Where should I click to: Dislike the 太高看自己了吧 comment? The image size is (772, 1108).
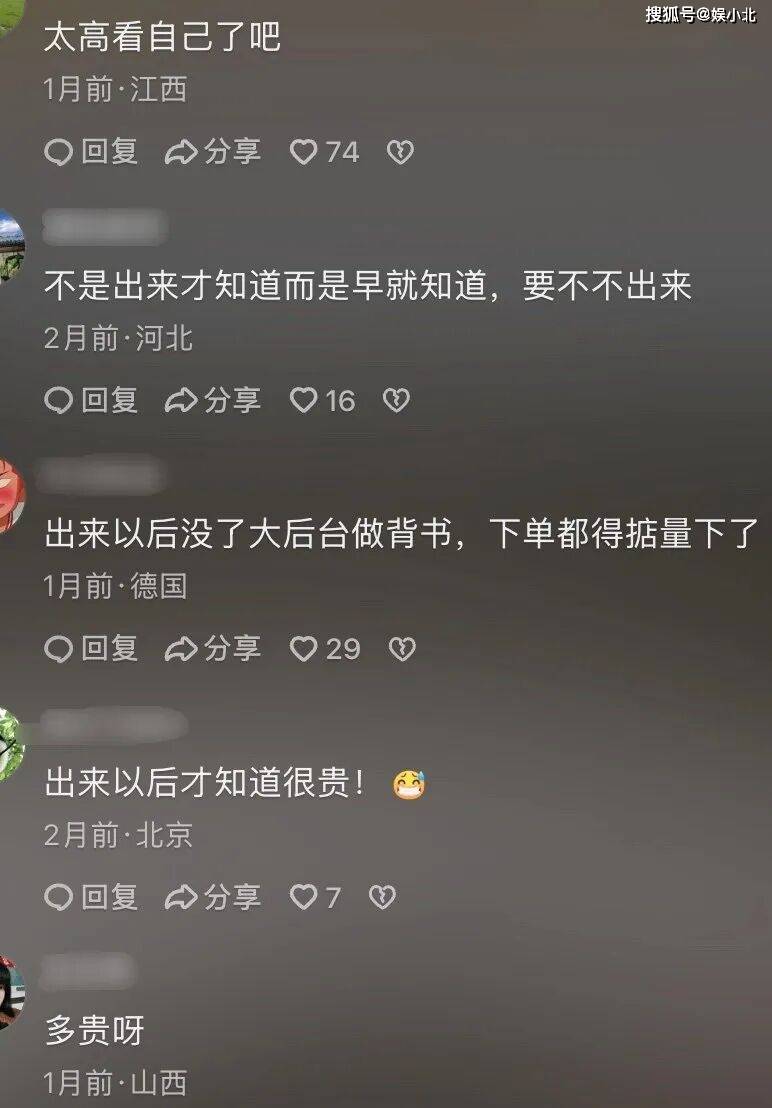tap(400, 152)
